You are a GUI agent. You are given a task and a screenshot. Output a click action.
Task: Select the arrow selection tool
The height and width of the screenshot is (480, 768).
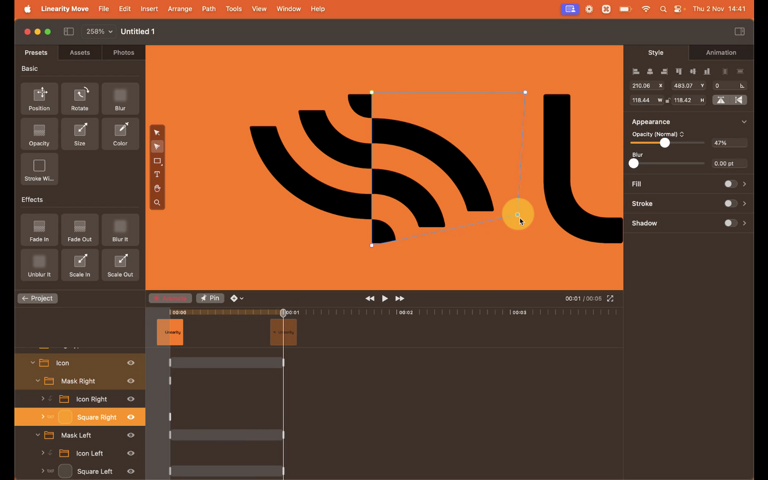pos(157,132)
